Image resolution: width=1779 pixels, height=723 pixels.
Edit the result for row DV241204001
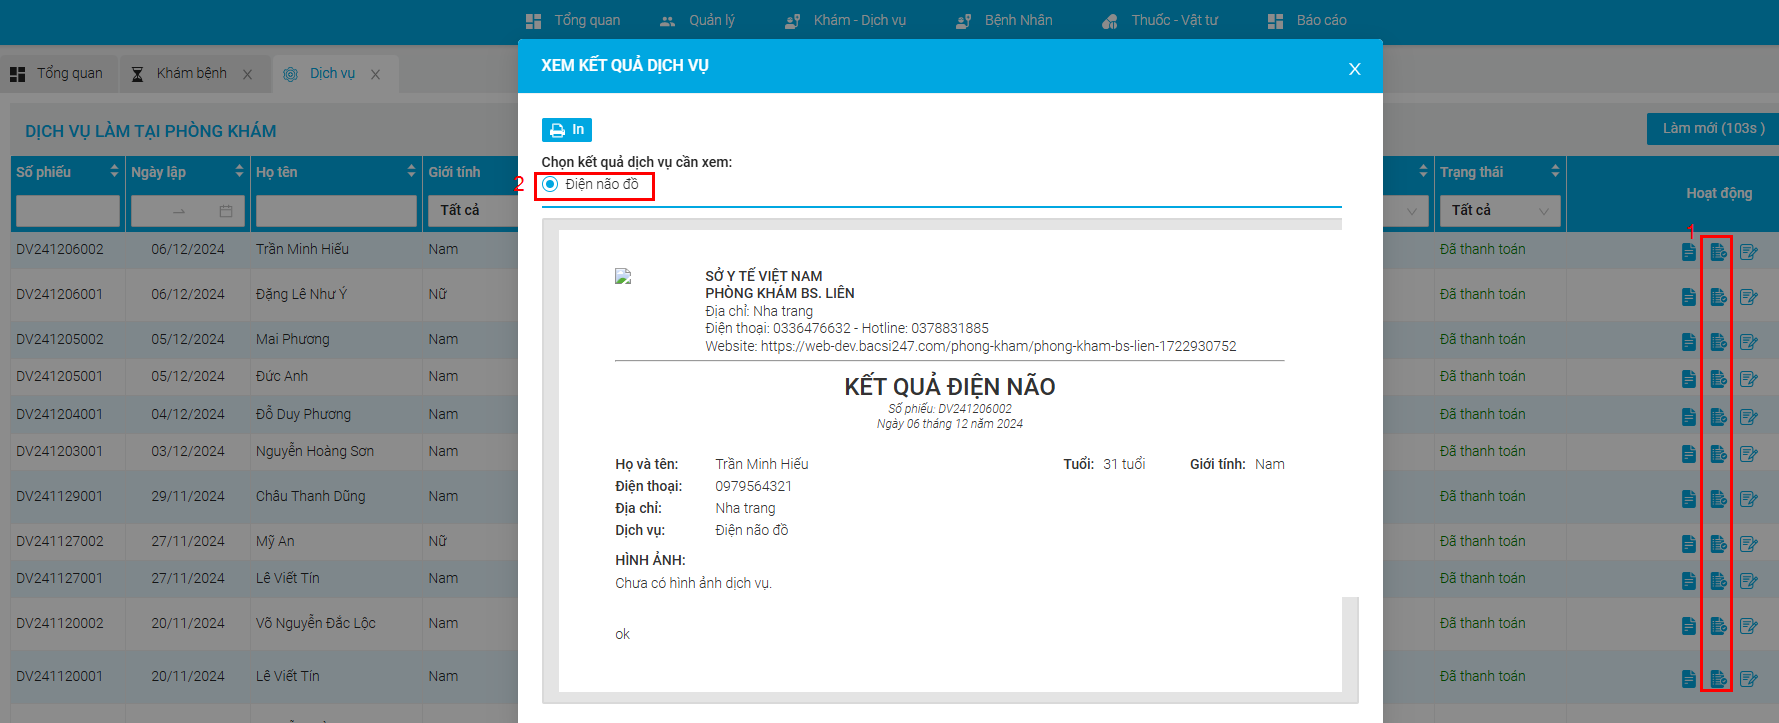[x=1748, y=417]
